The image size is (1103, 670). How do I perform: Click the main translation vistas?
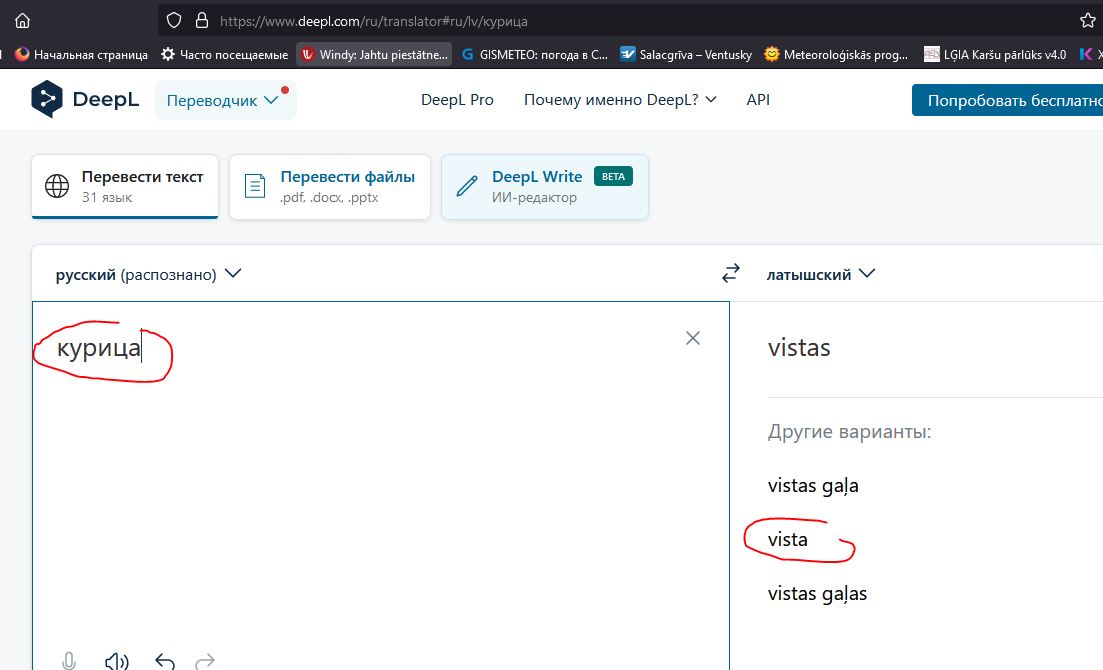(799, 348)
